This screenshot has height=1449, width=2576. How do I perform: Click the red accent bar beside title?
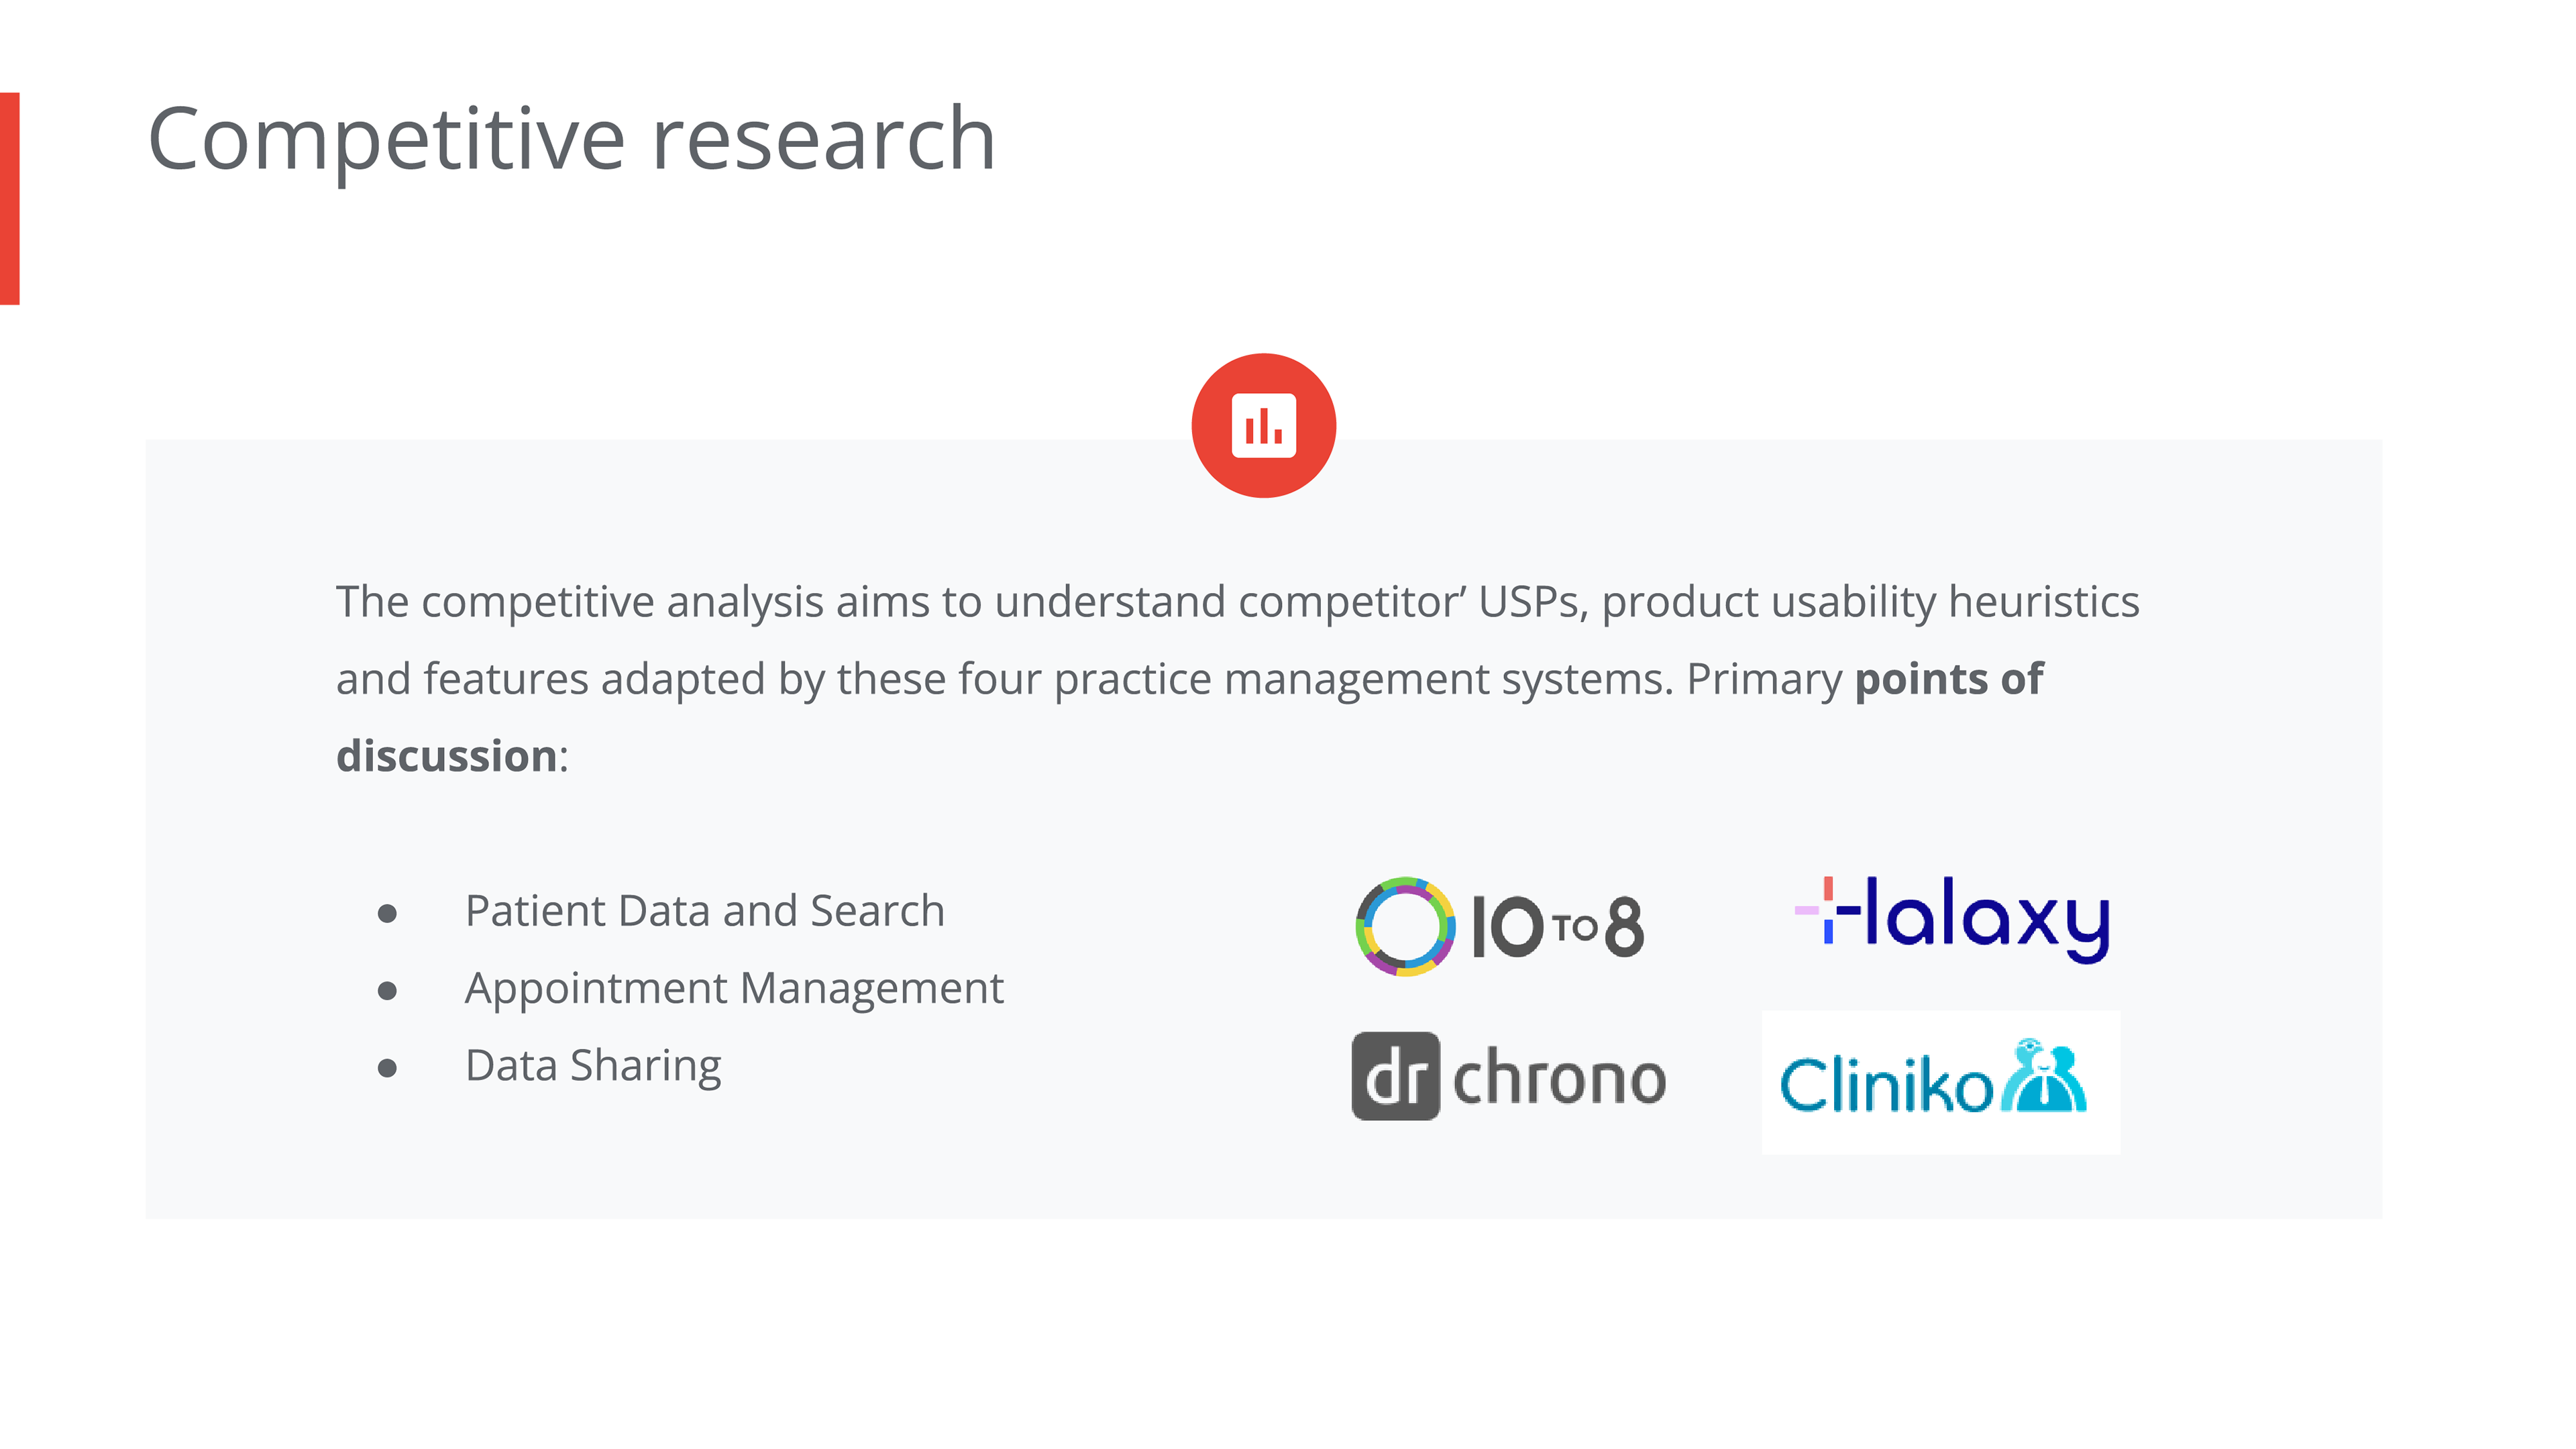10,198
